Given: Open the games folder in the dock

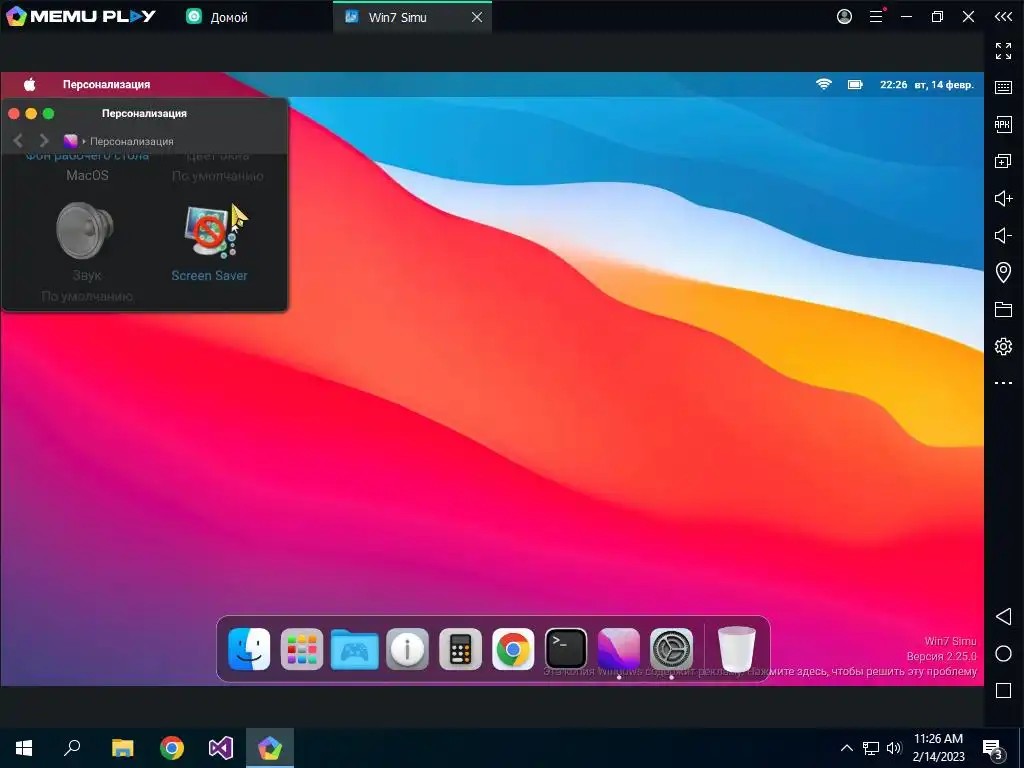Looking at the screenshot, I should [355, 649].
